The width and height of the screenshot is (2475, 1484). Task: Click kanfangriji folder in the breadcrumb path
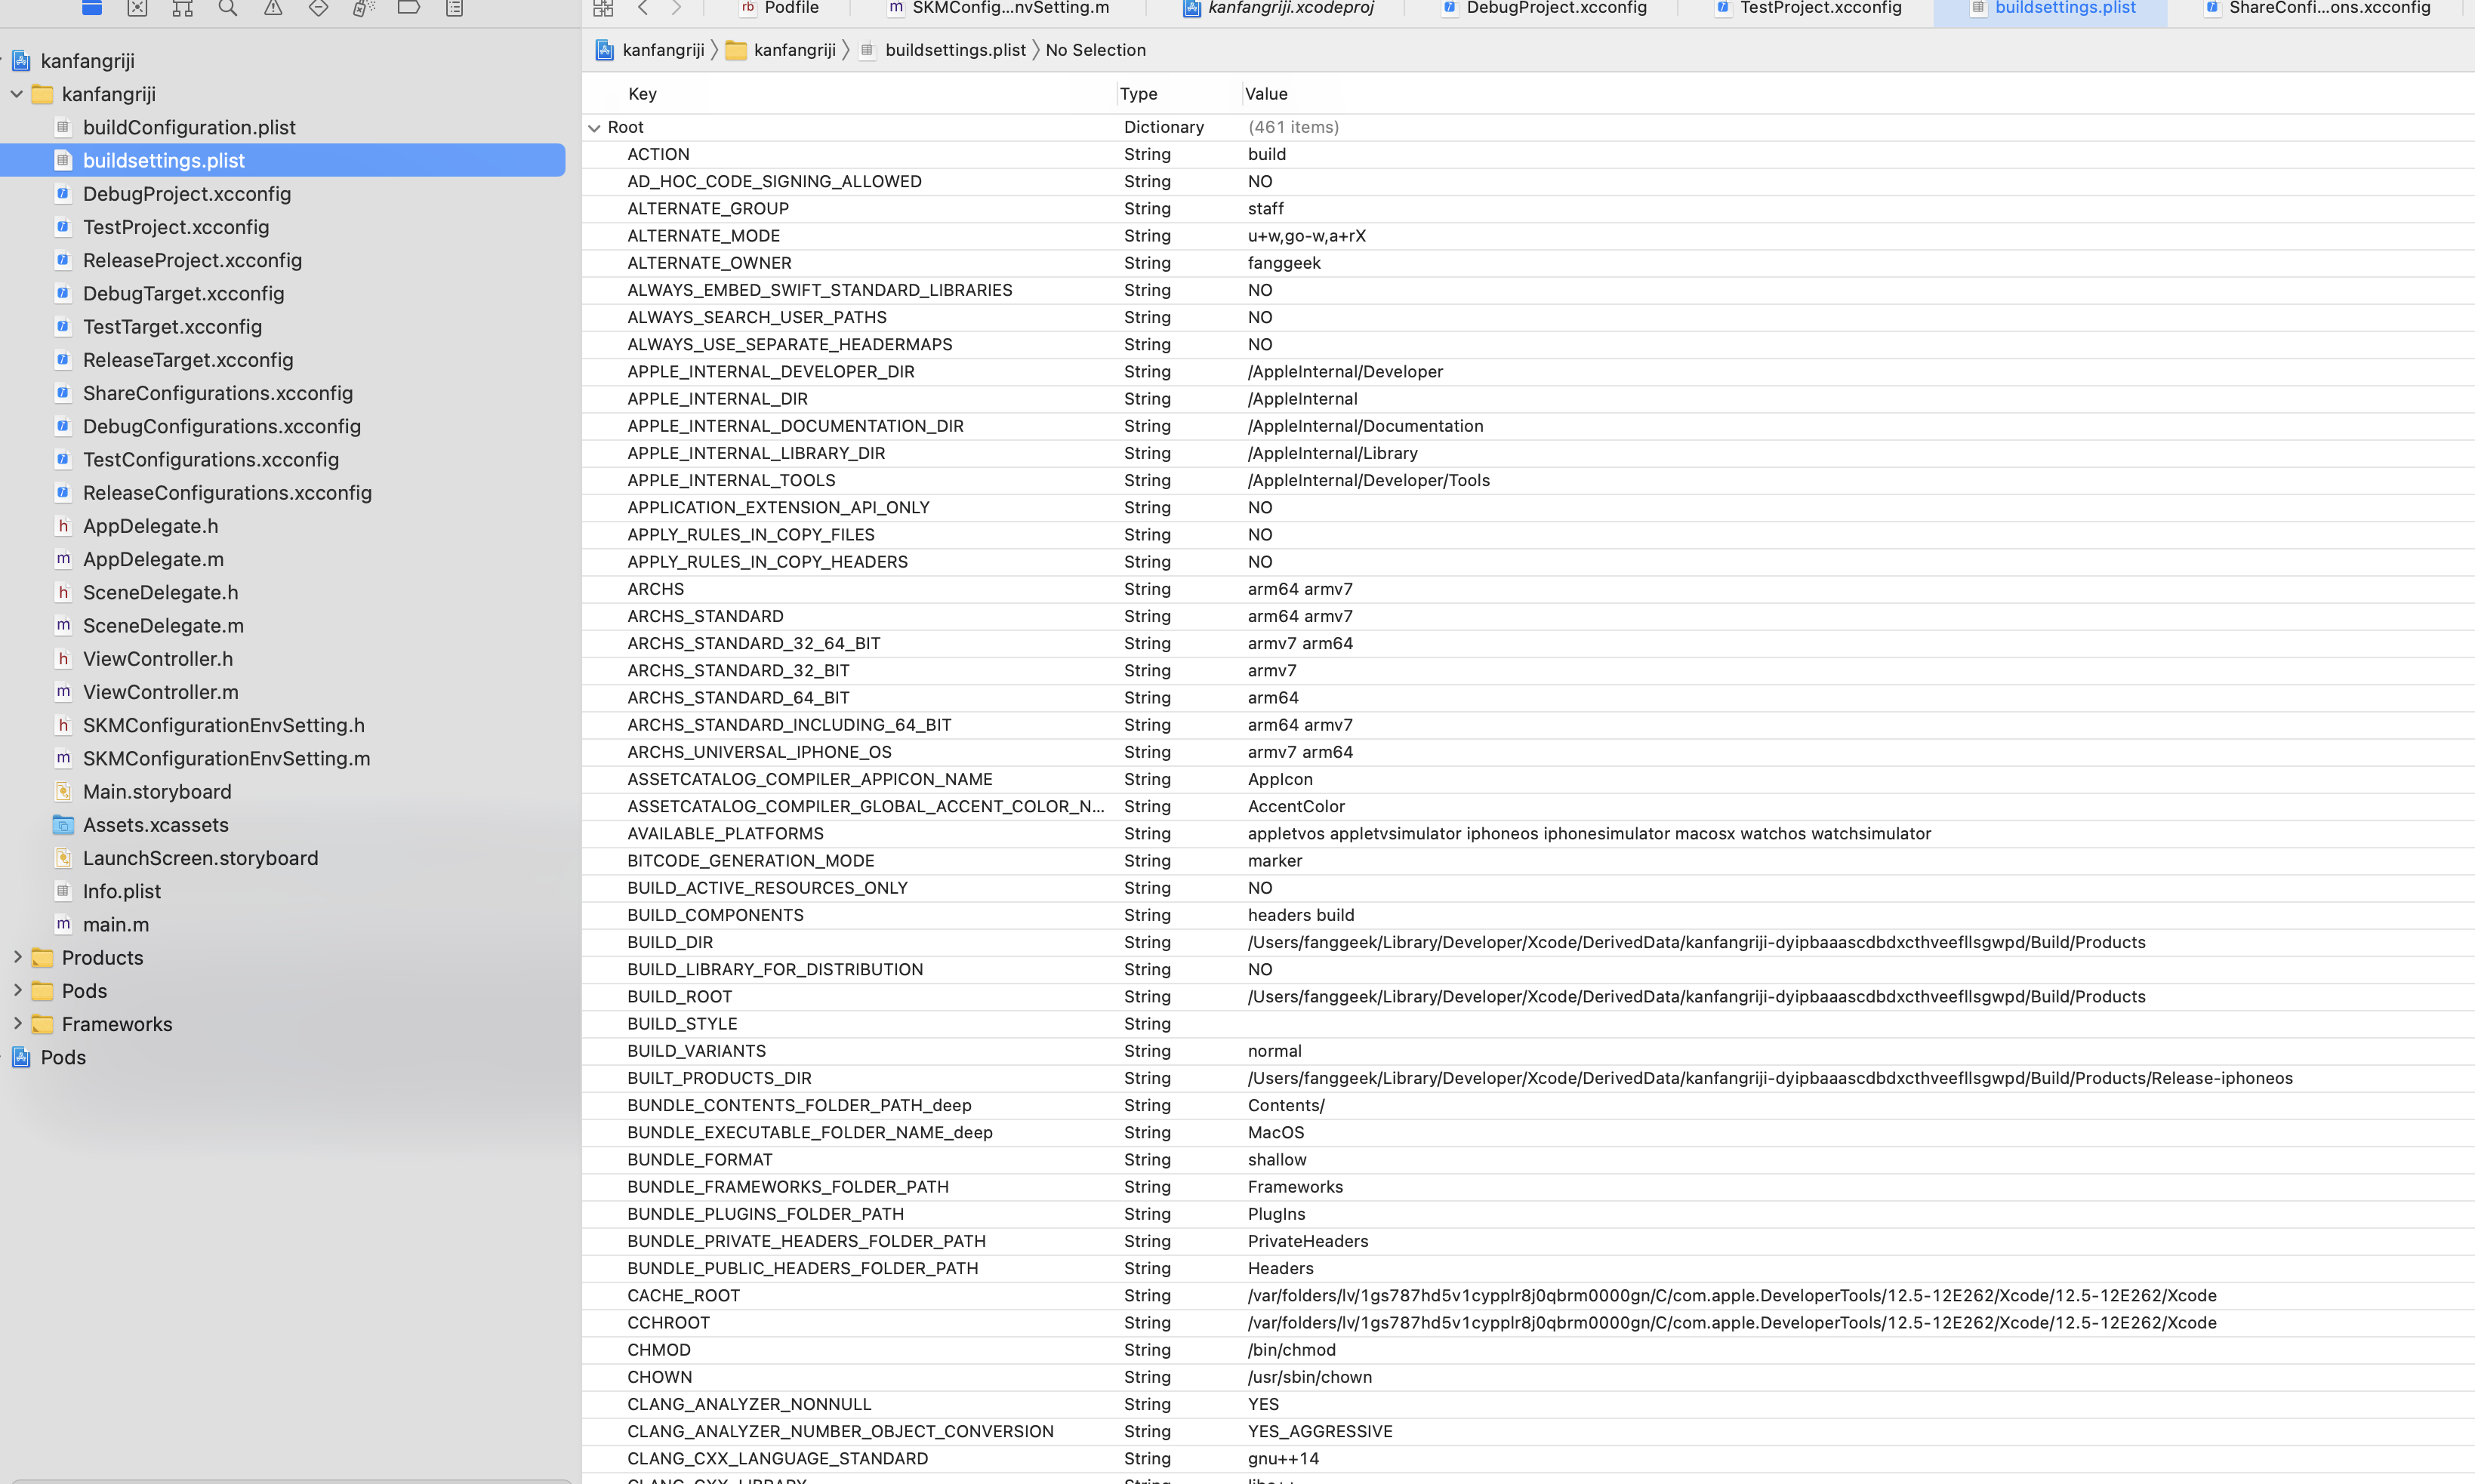point(794,50)
